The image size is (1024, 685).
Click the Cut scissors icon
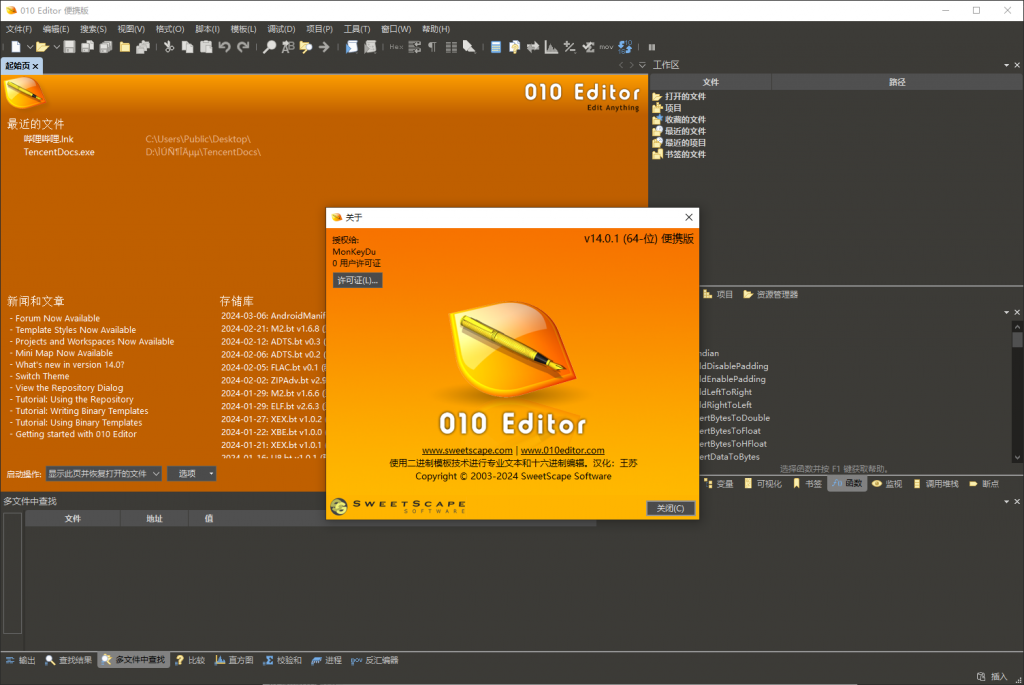(x=169, y=47)
